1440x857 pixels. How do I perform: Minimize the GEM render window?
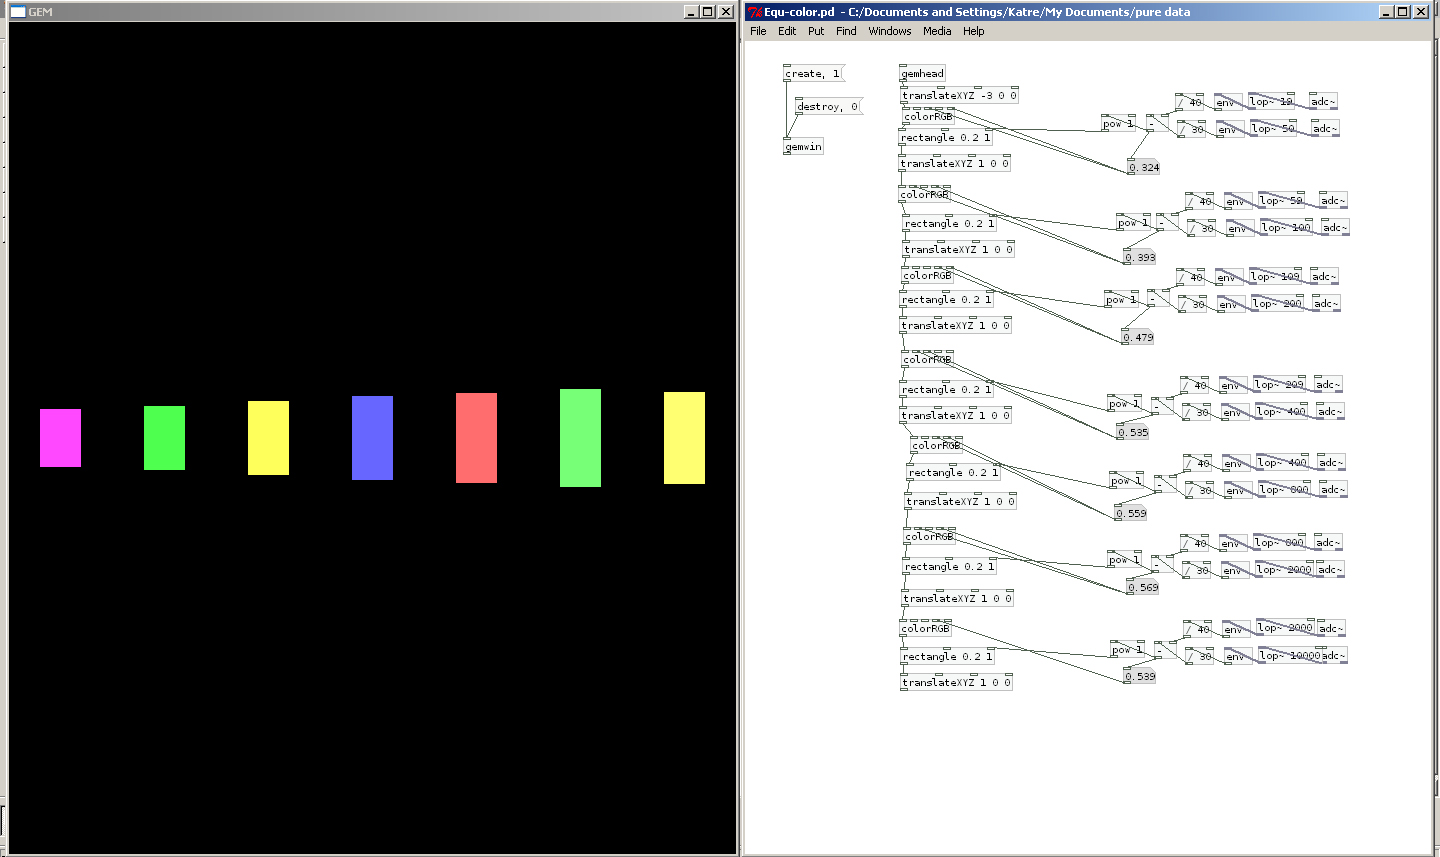690,12
